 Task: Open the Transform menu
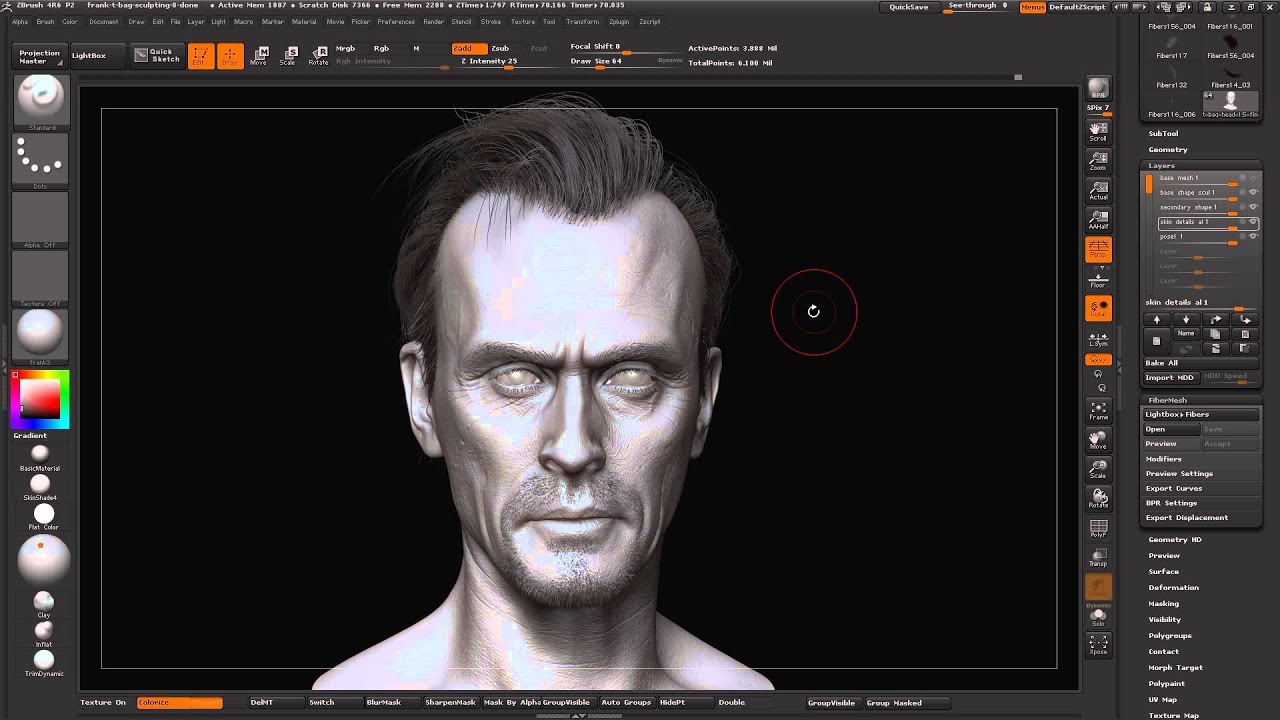coord(583,21)
